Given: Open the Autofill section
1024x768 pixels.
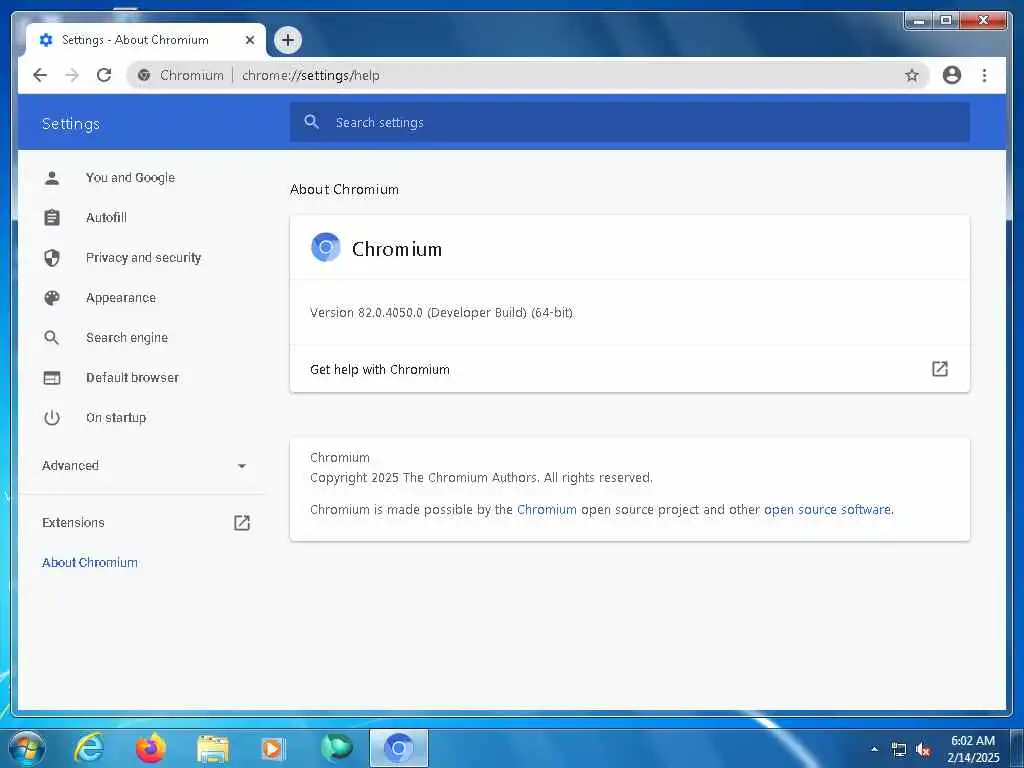Looking at the screenshot, I should pos(106,217).
